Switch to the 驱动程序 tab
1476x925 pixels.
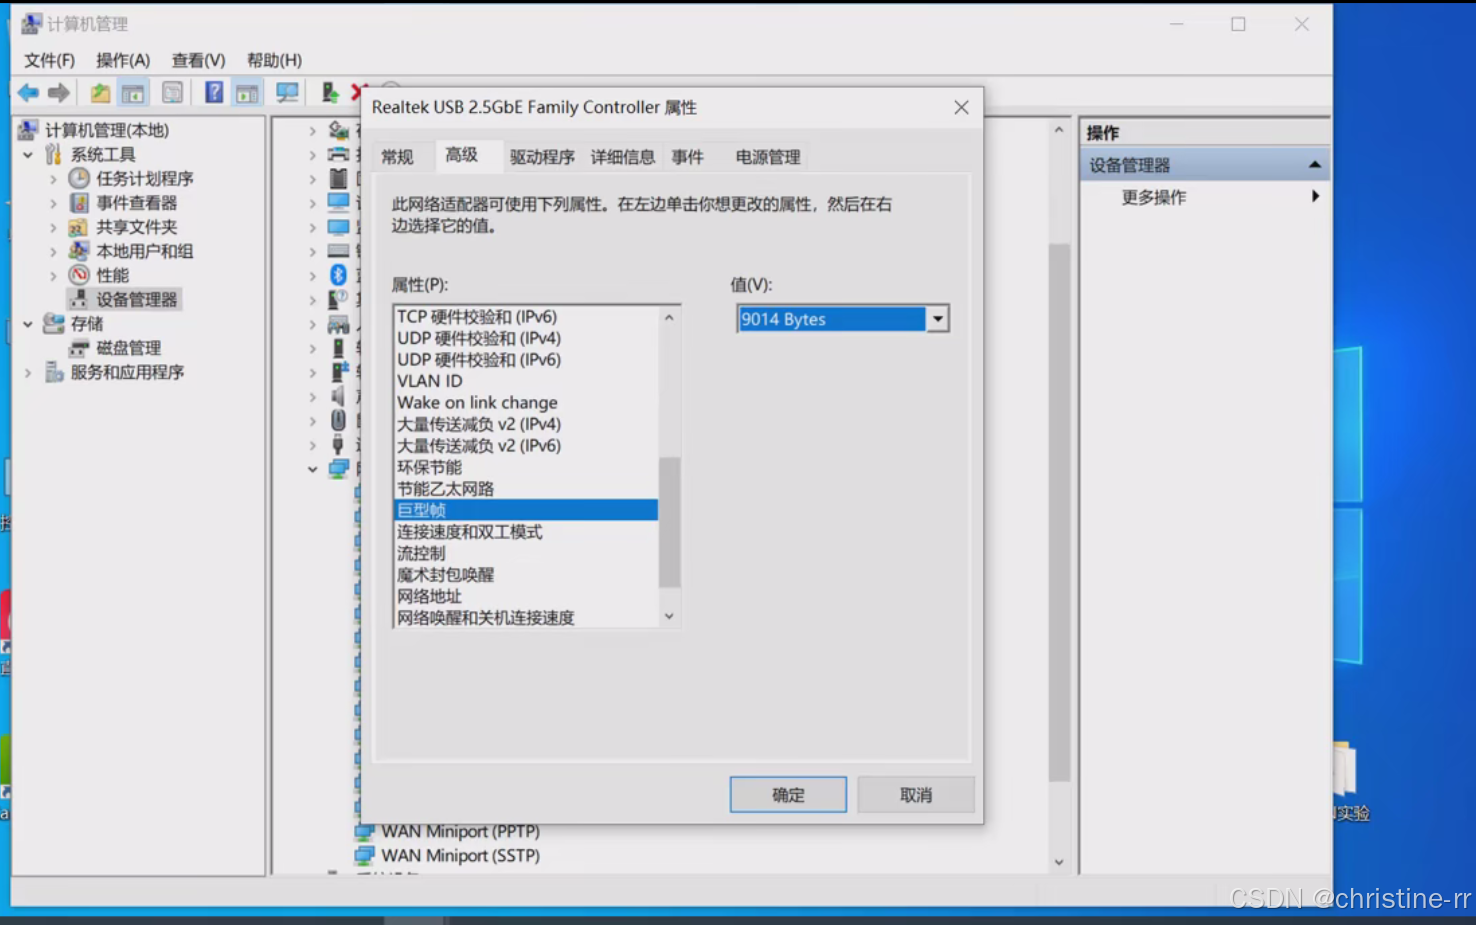pos(542,157)
